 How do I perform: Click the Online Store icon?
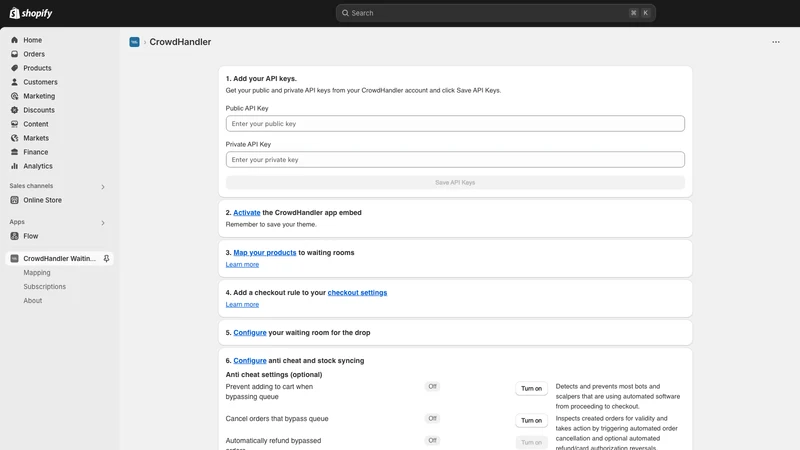14,200
